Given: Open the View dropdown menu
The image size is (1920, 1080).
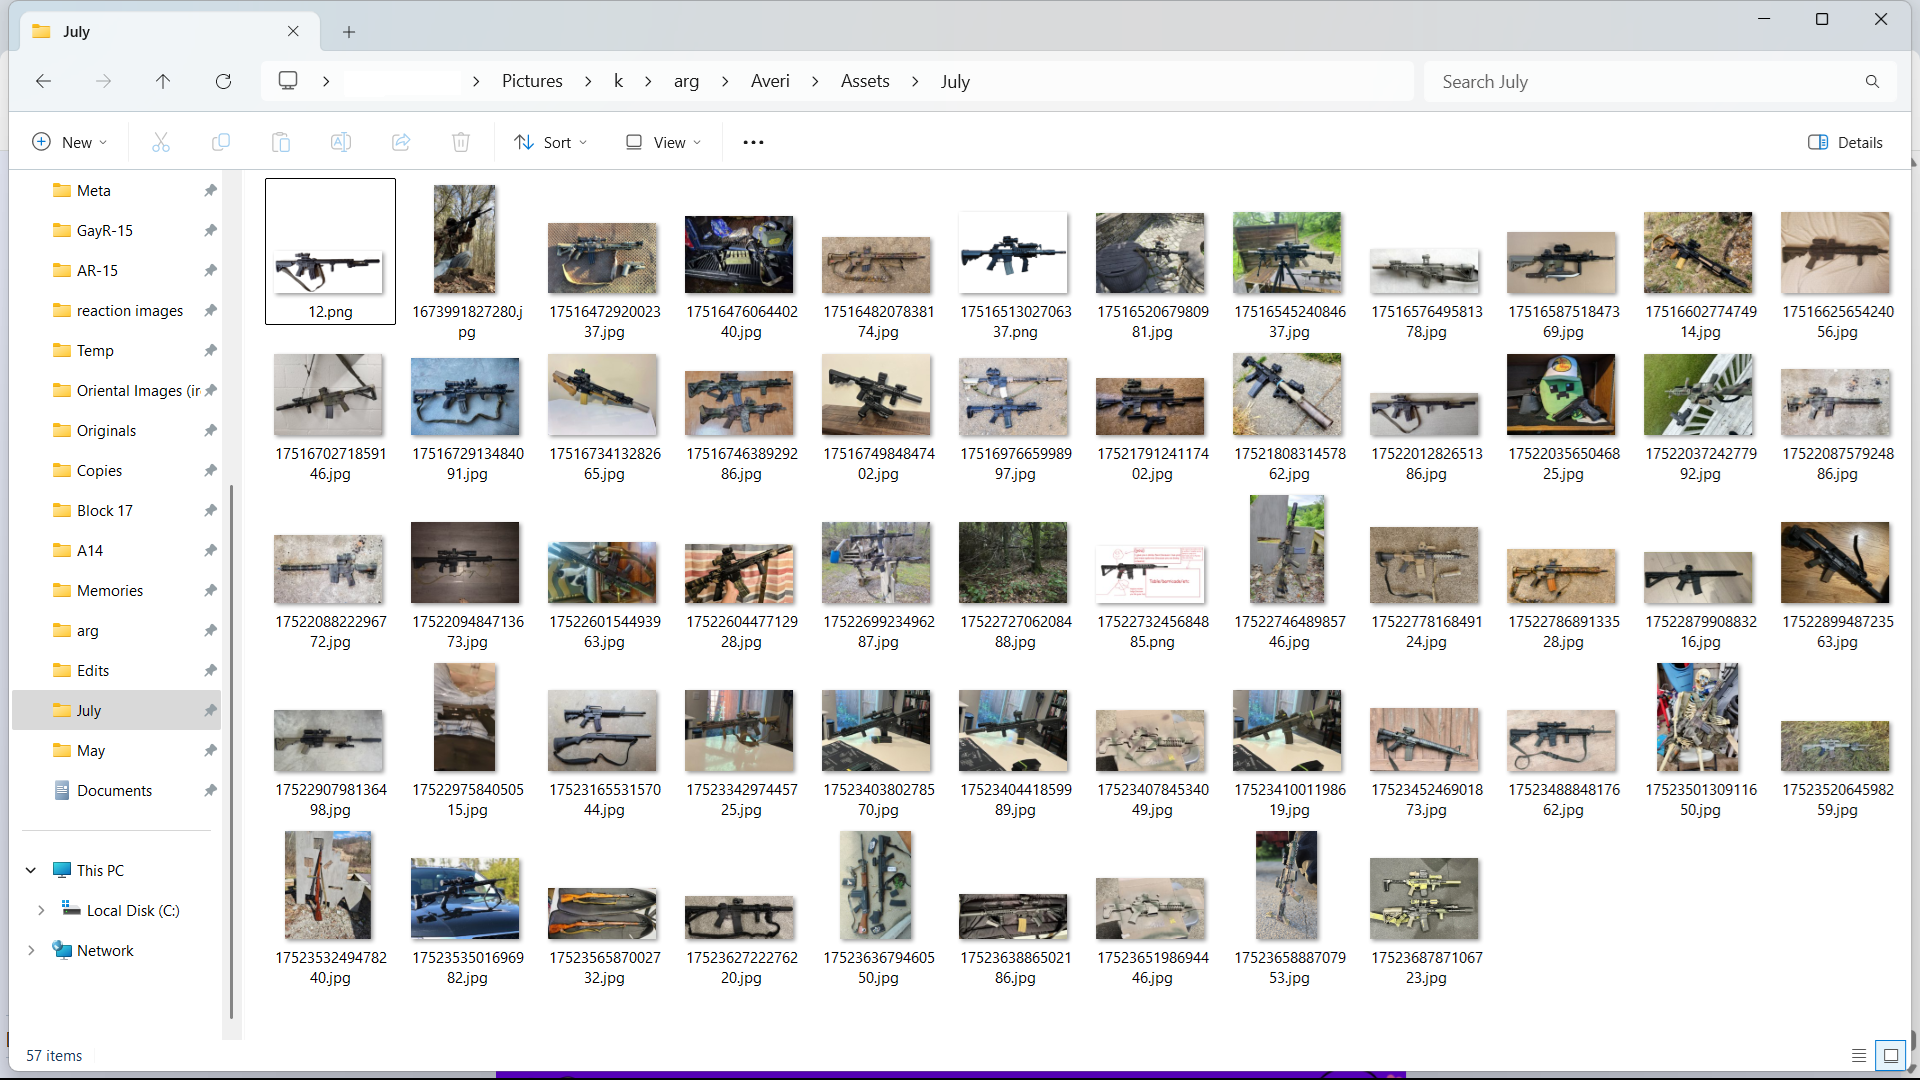Looking at the screenshot, I should point(663,142).
